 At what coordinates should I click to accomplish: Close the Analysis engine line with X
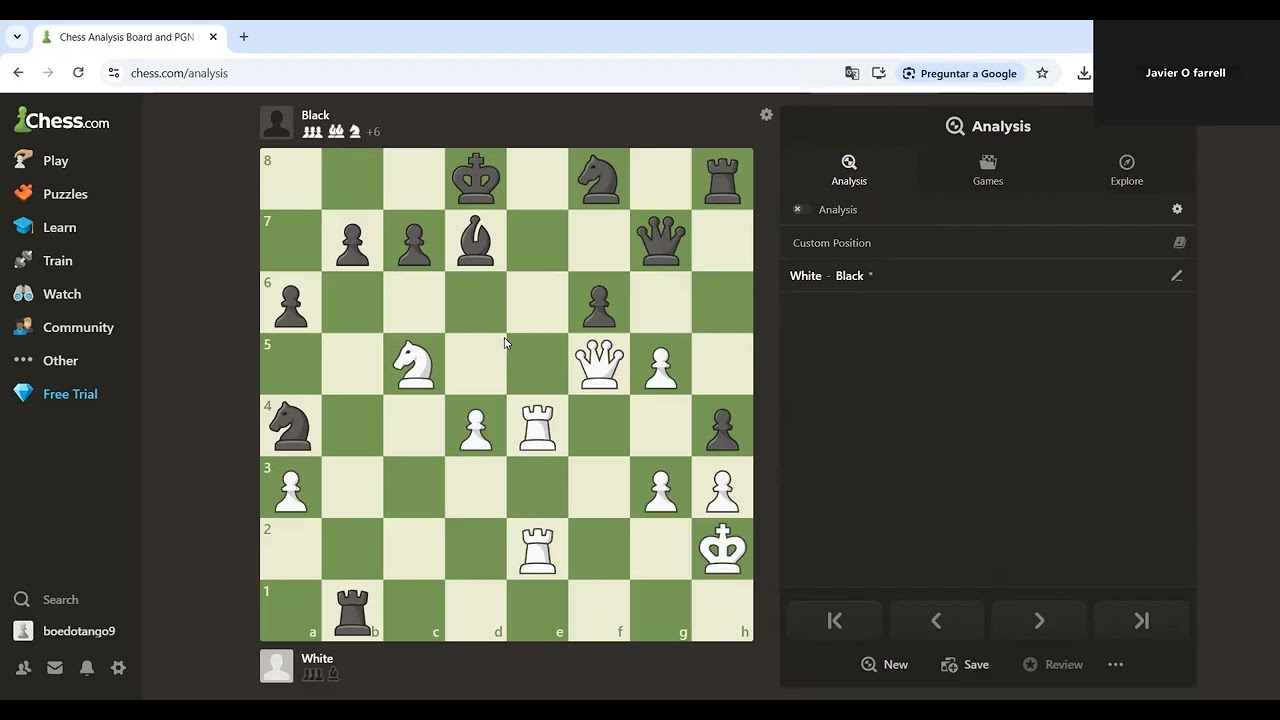[797, 209]
